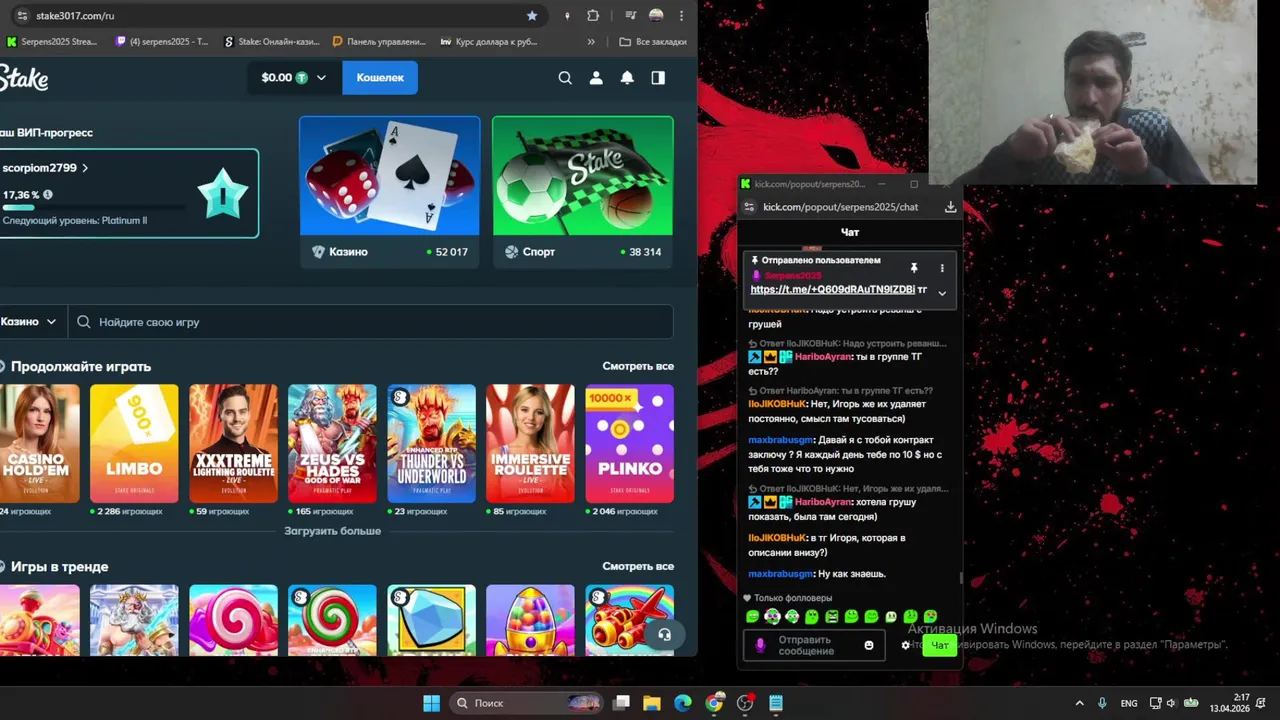Switch to Google Chrome in the taskbar
This screenshot has height=720, width=1280.
click(x=714, y=703)
